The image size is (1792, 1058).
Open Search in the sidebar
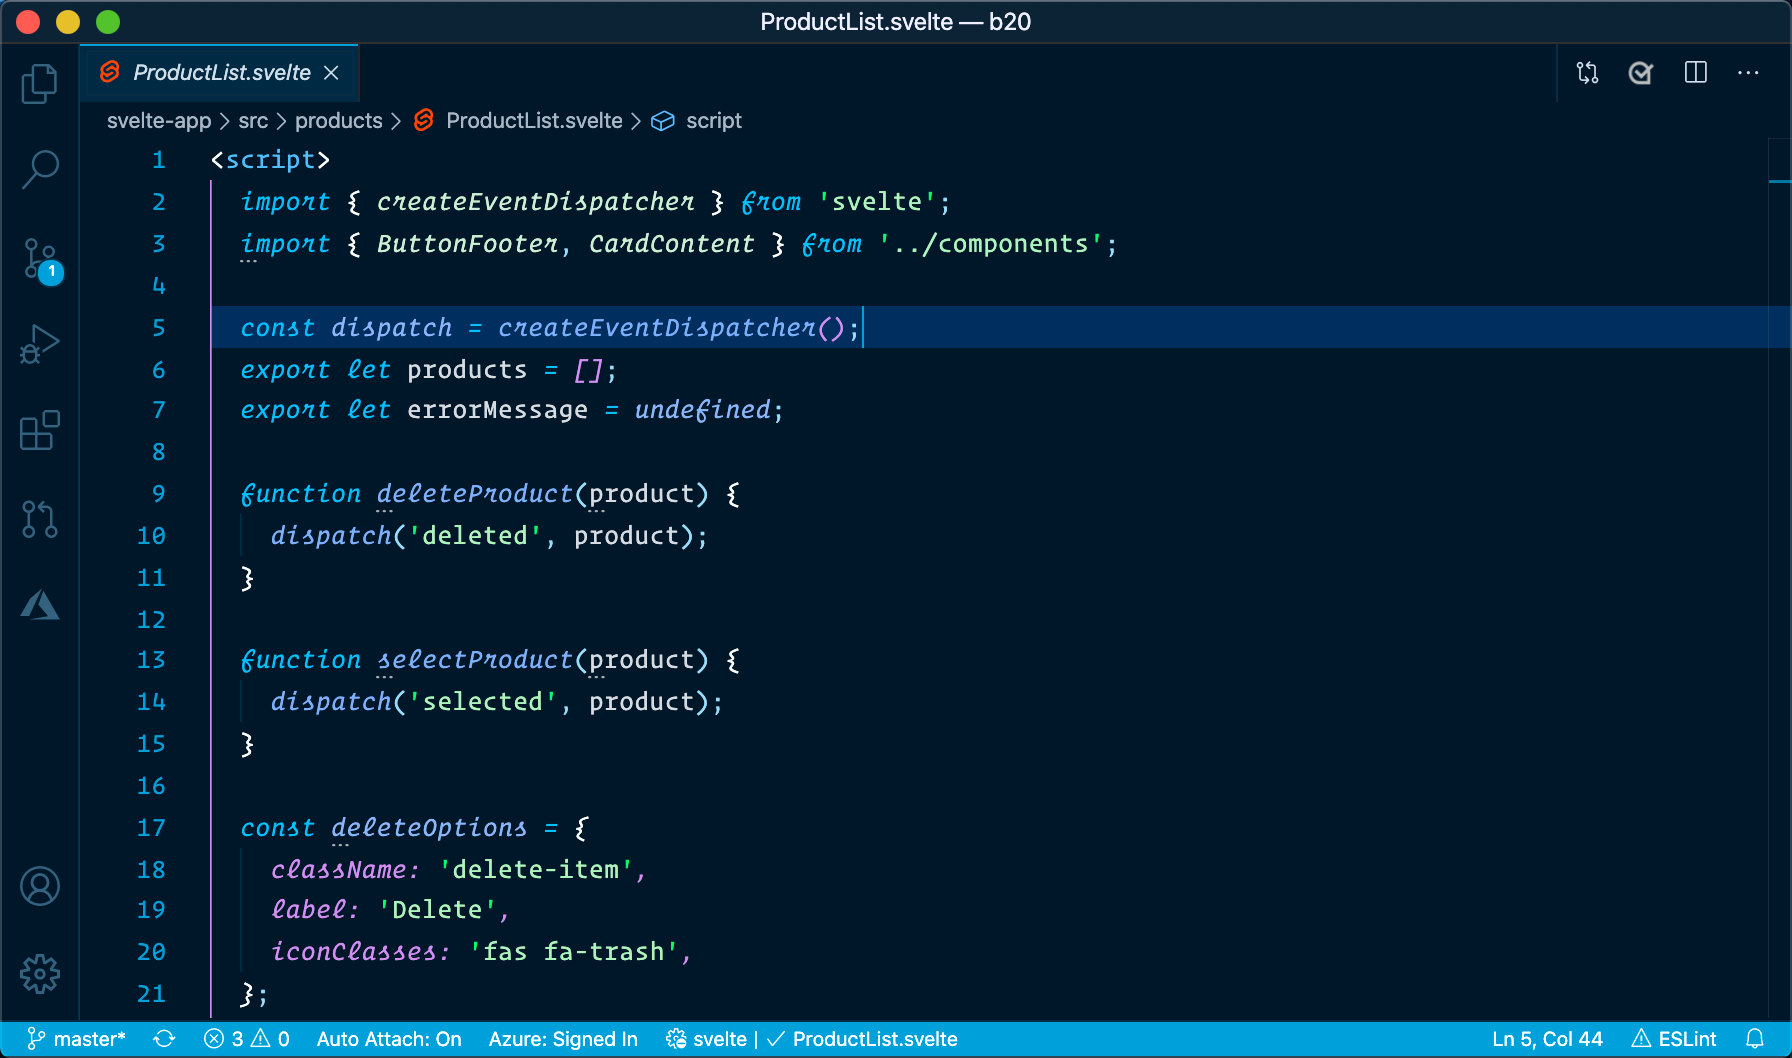coord(39,170)
